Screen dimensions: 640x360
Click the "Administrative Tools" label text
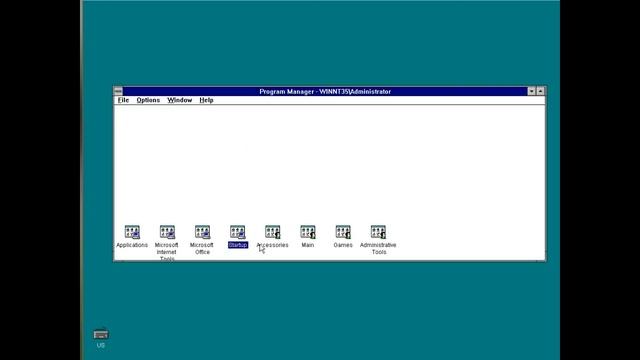(378, 249)
